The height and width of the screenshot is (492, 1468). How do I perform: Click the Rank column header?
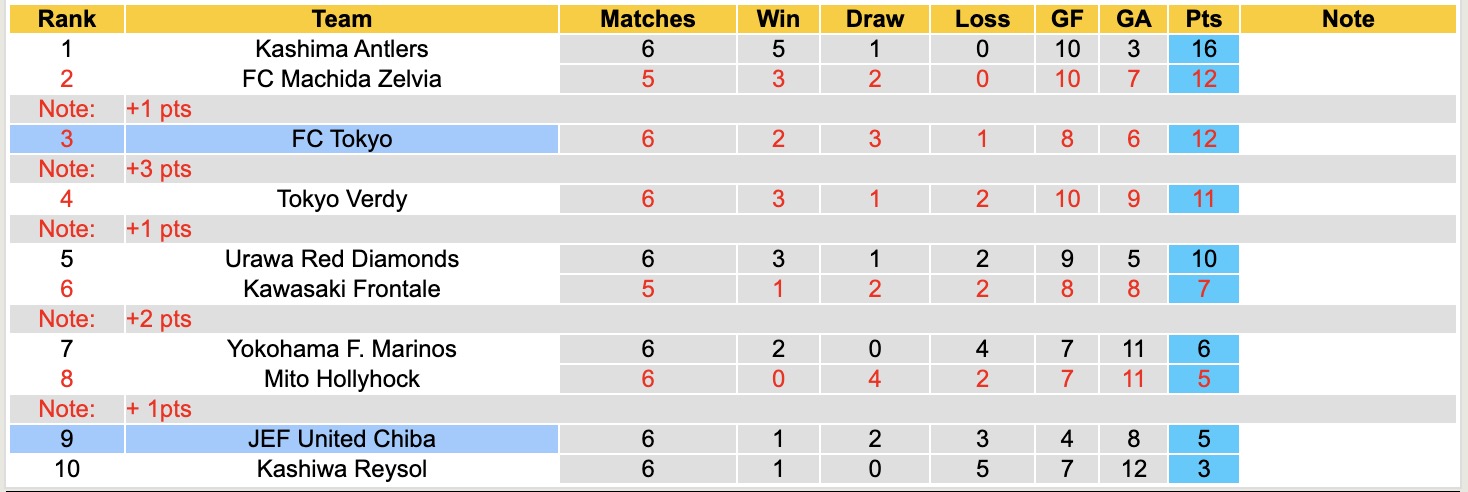point(67,19)
